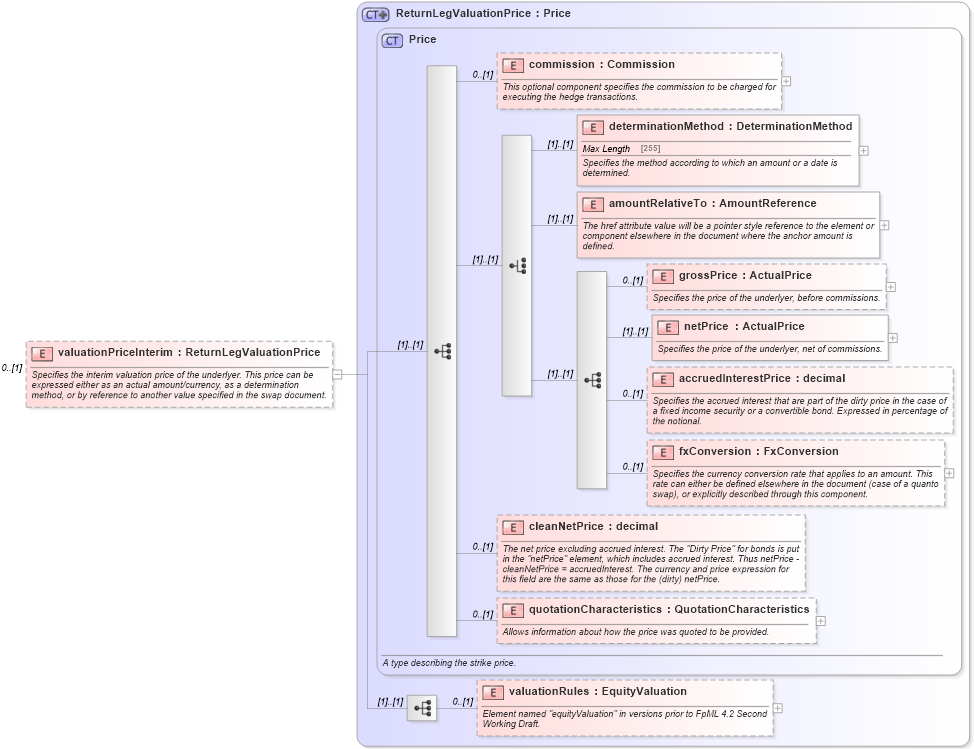Click the [1]..[1] cardinality before netPrice
Screen dimensions: 974x749
click(635, 332)
